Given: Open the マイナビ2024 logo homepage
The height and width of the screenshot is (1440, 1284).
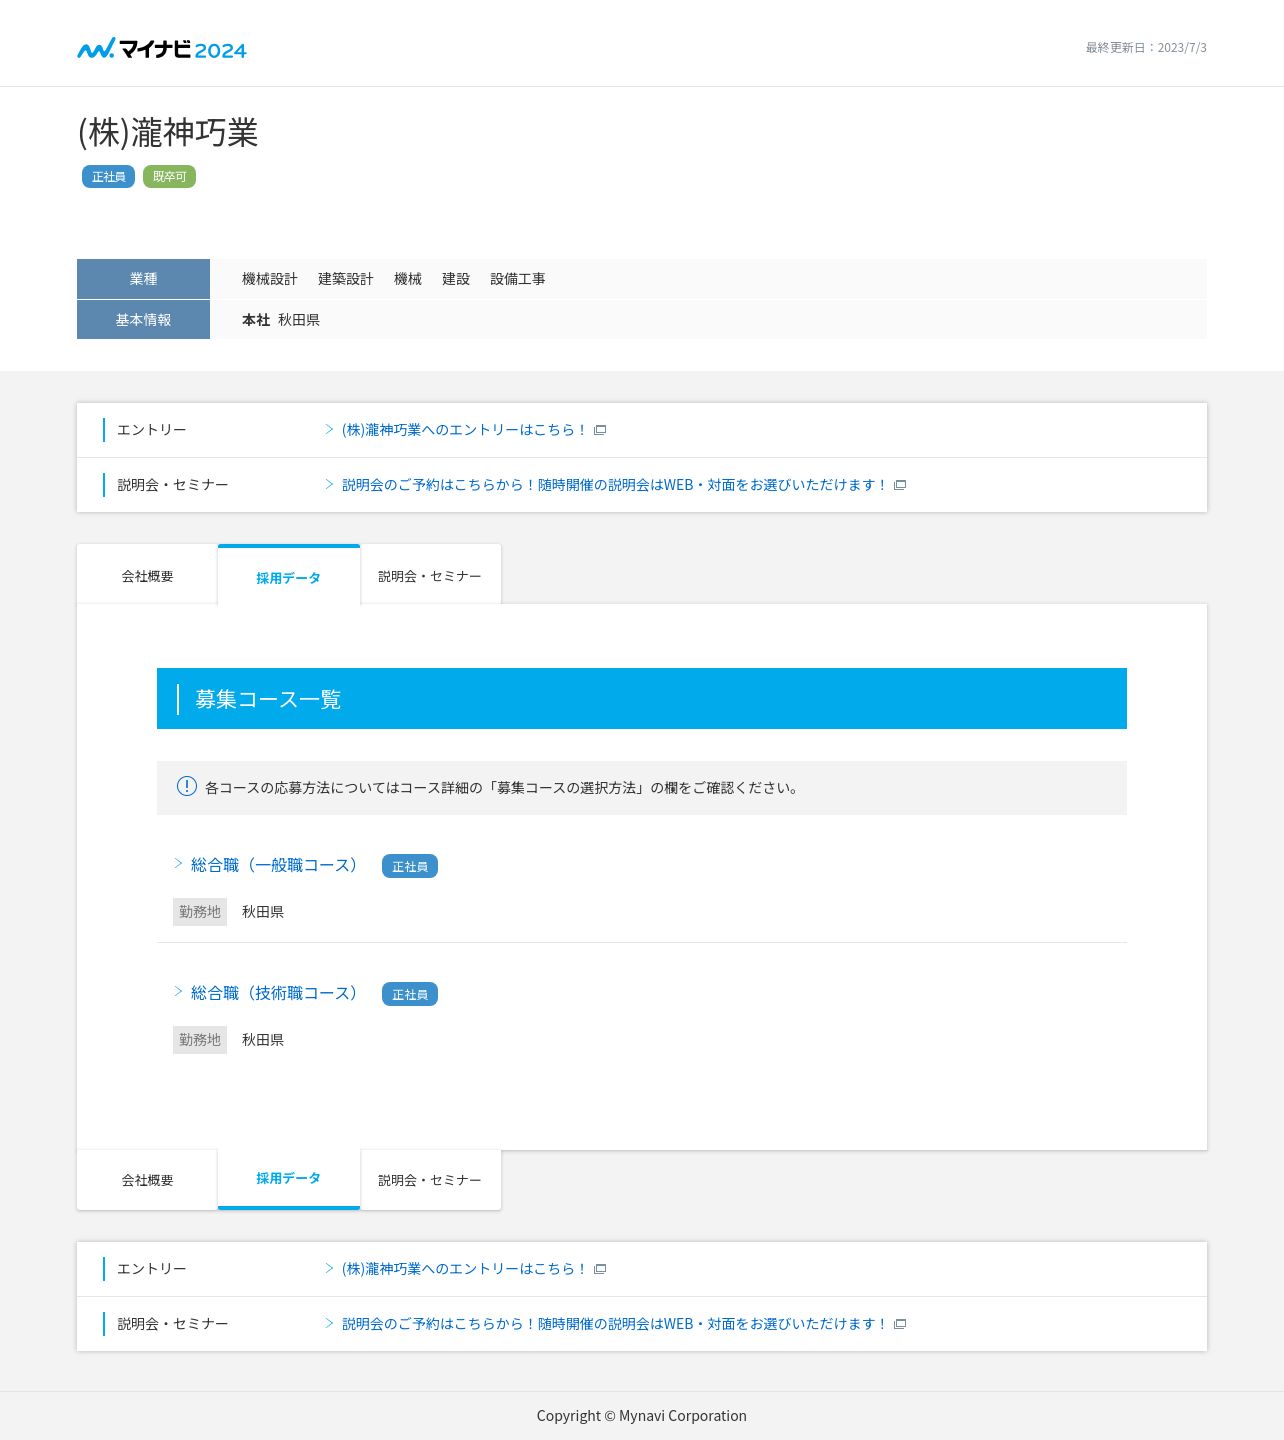Looking at the screenshot, I should [x=162, y=48].
